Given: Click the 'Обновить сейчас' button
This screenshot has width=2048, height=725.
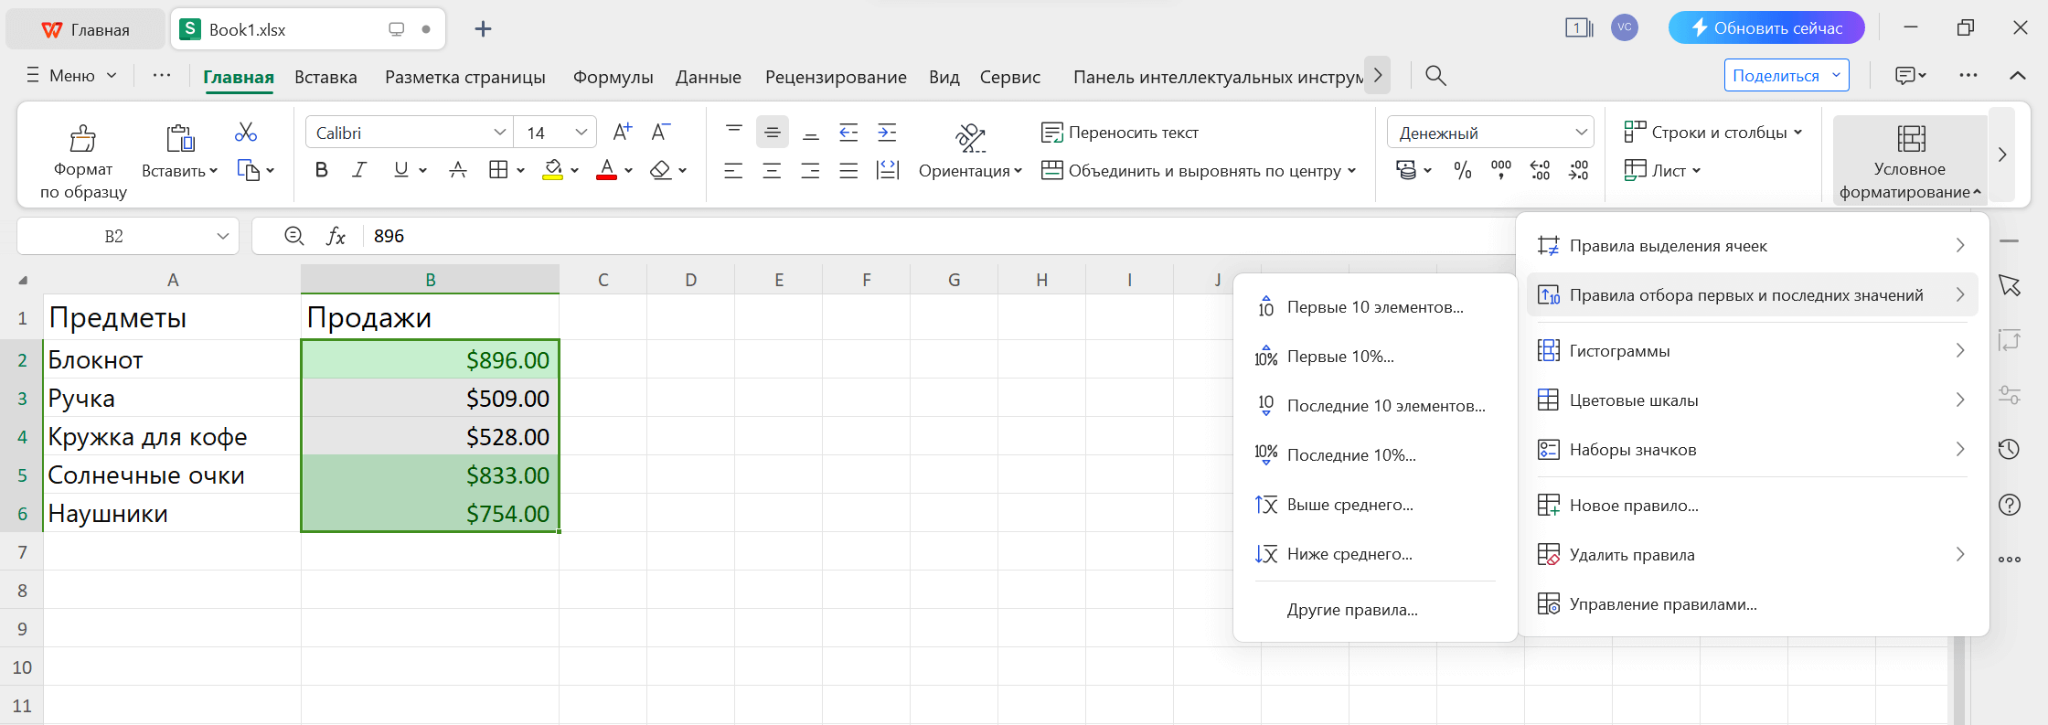Looking at the screenshot, I should pos(1766,28).
